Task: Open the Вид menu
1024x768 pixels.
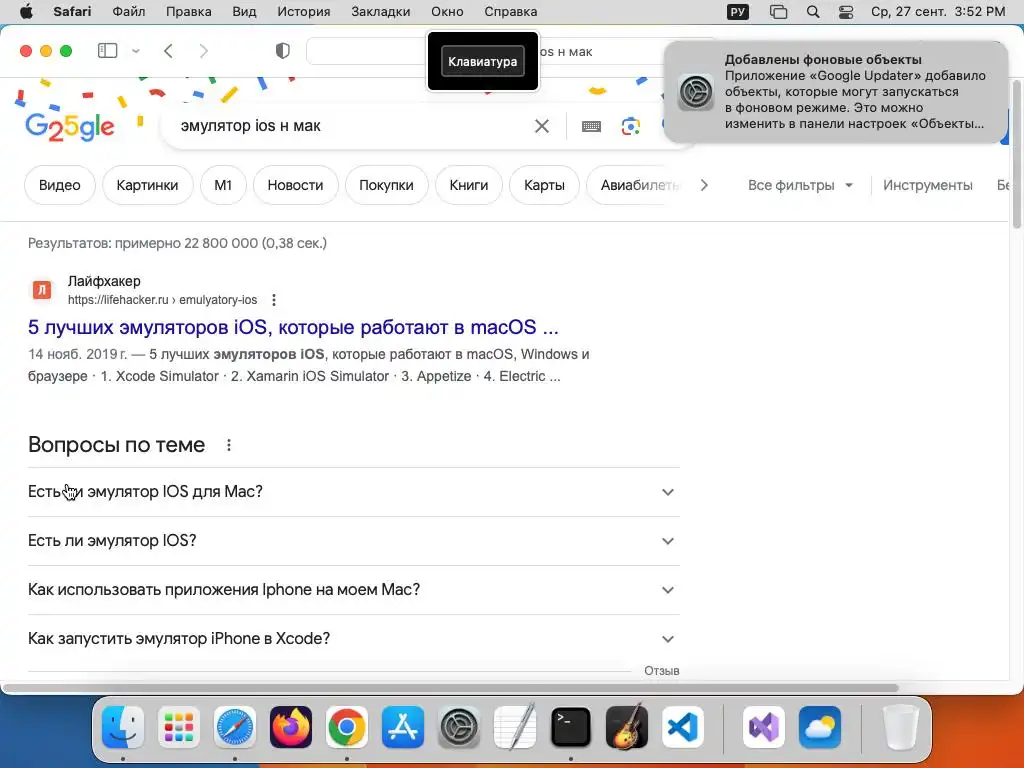Action: [244, 12]
